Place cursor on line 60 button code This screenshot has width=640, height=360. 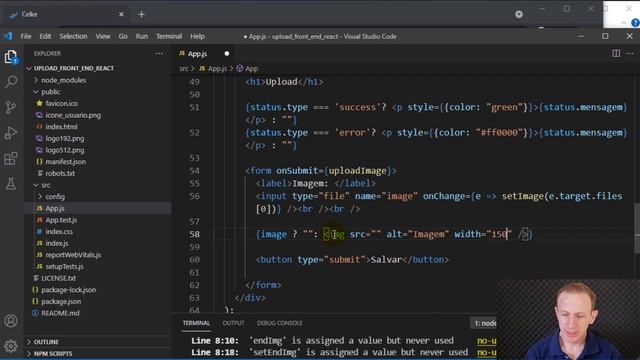click(x=352, y=260)
